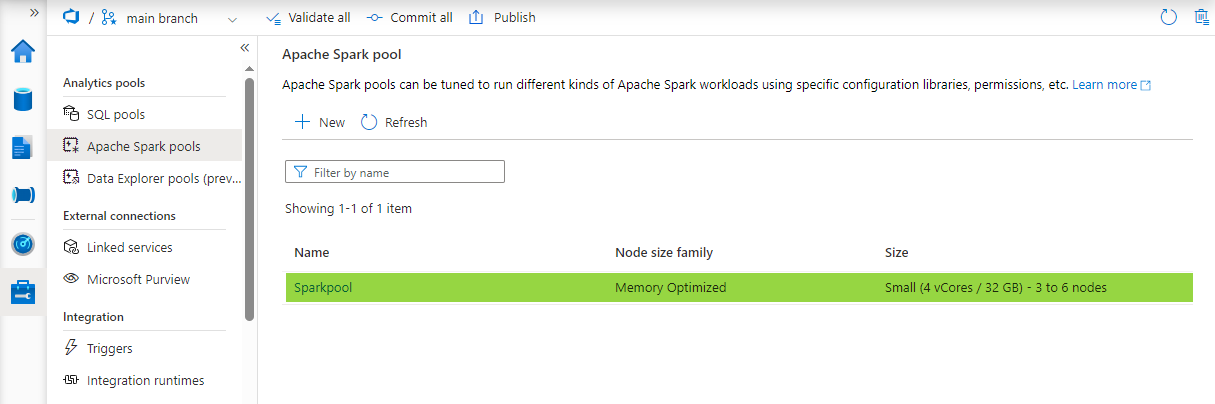This screenshot has height=404, width=1215.
Task: Click the refresh icon at top right
Action: click(1168, 17)
